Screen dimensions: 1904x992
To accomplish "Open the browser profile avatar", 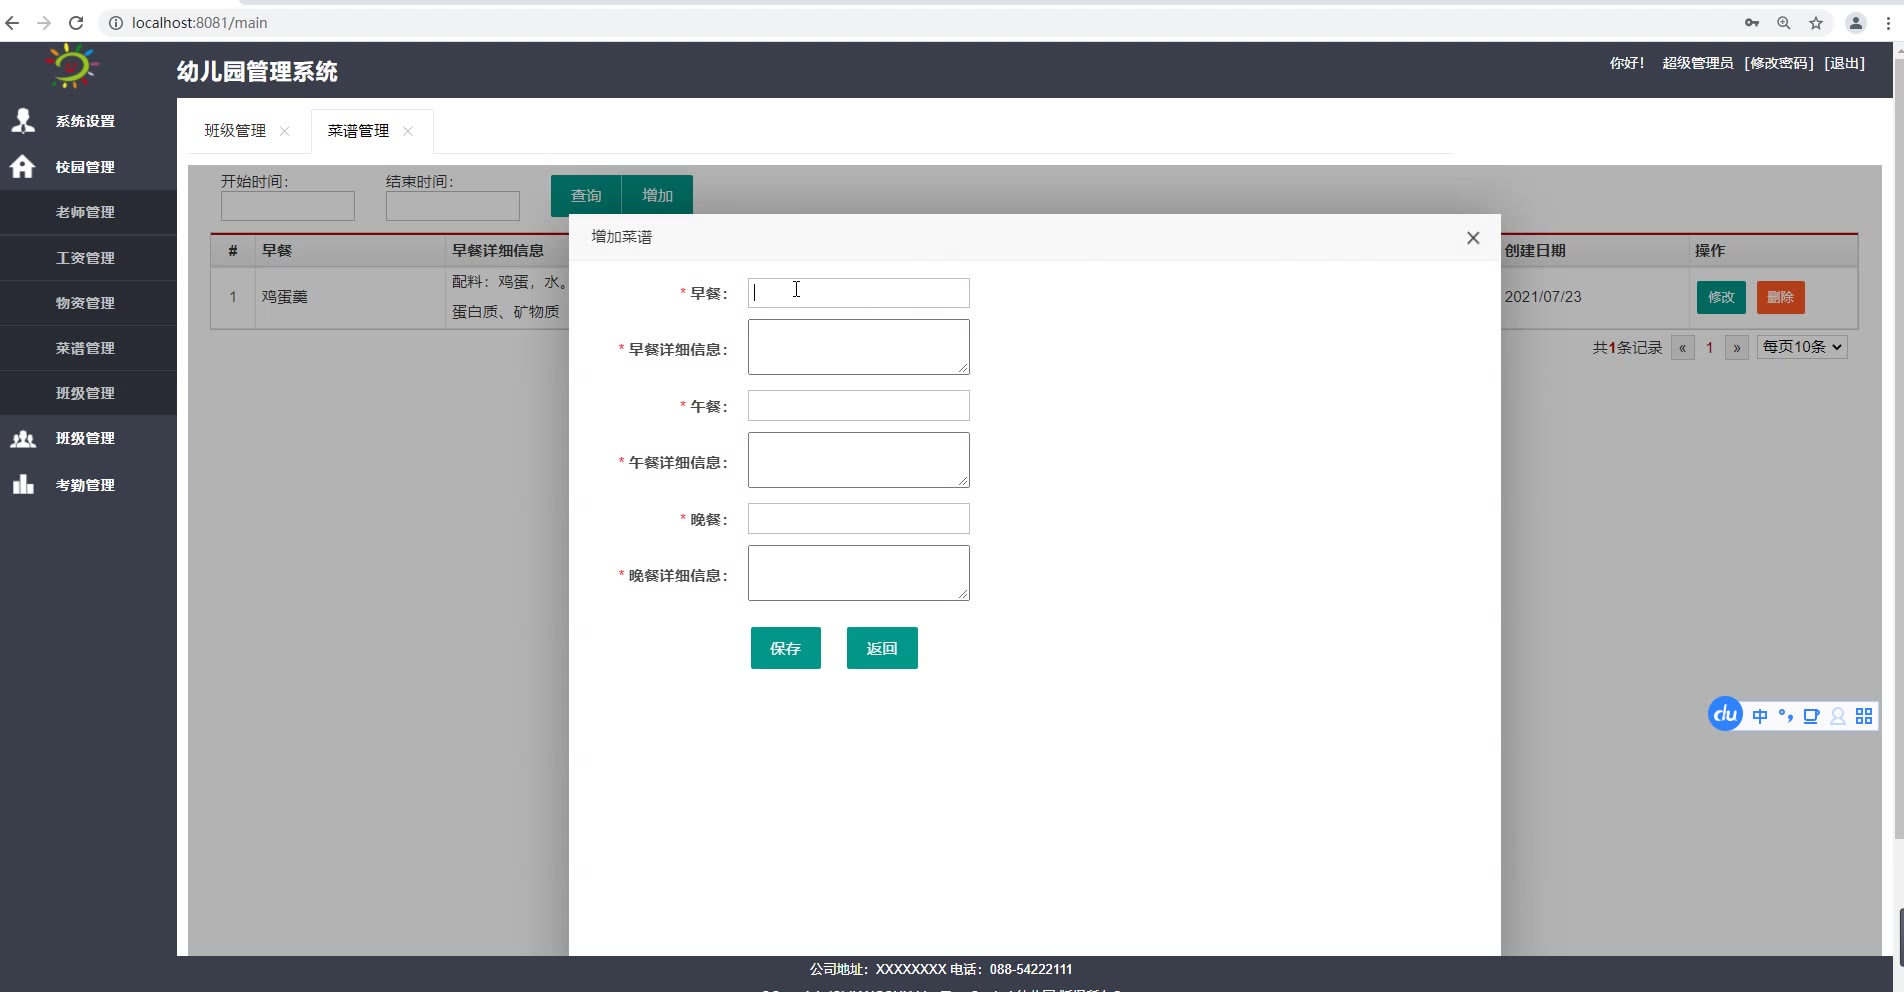I will pyautogui.click(x=1856, y=23).
